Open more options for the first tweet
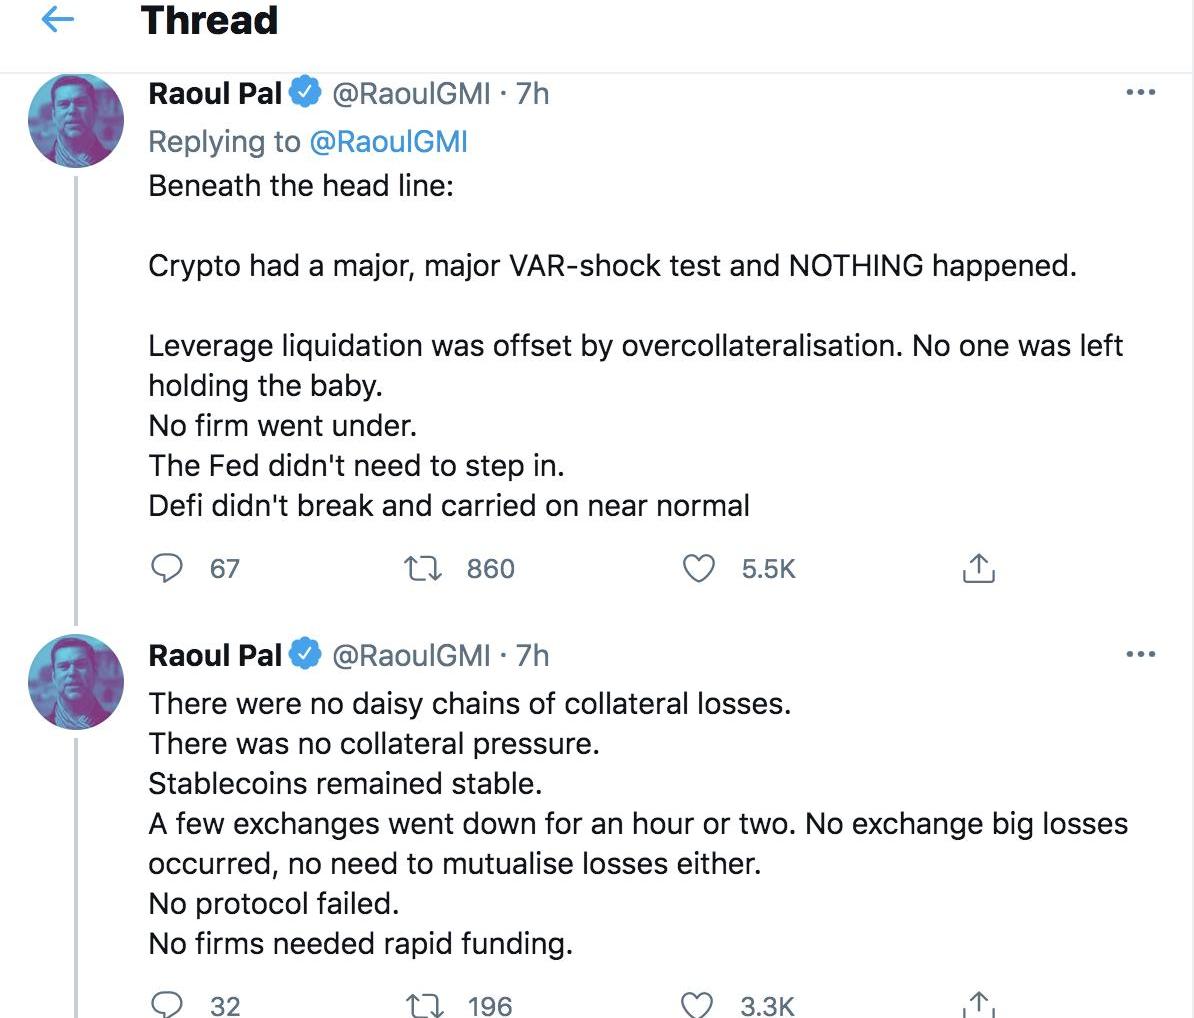This screenshot has width=1194, height=1018. tap(1140, 93)
